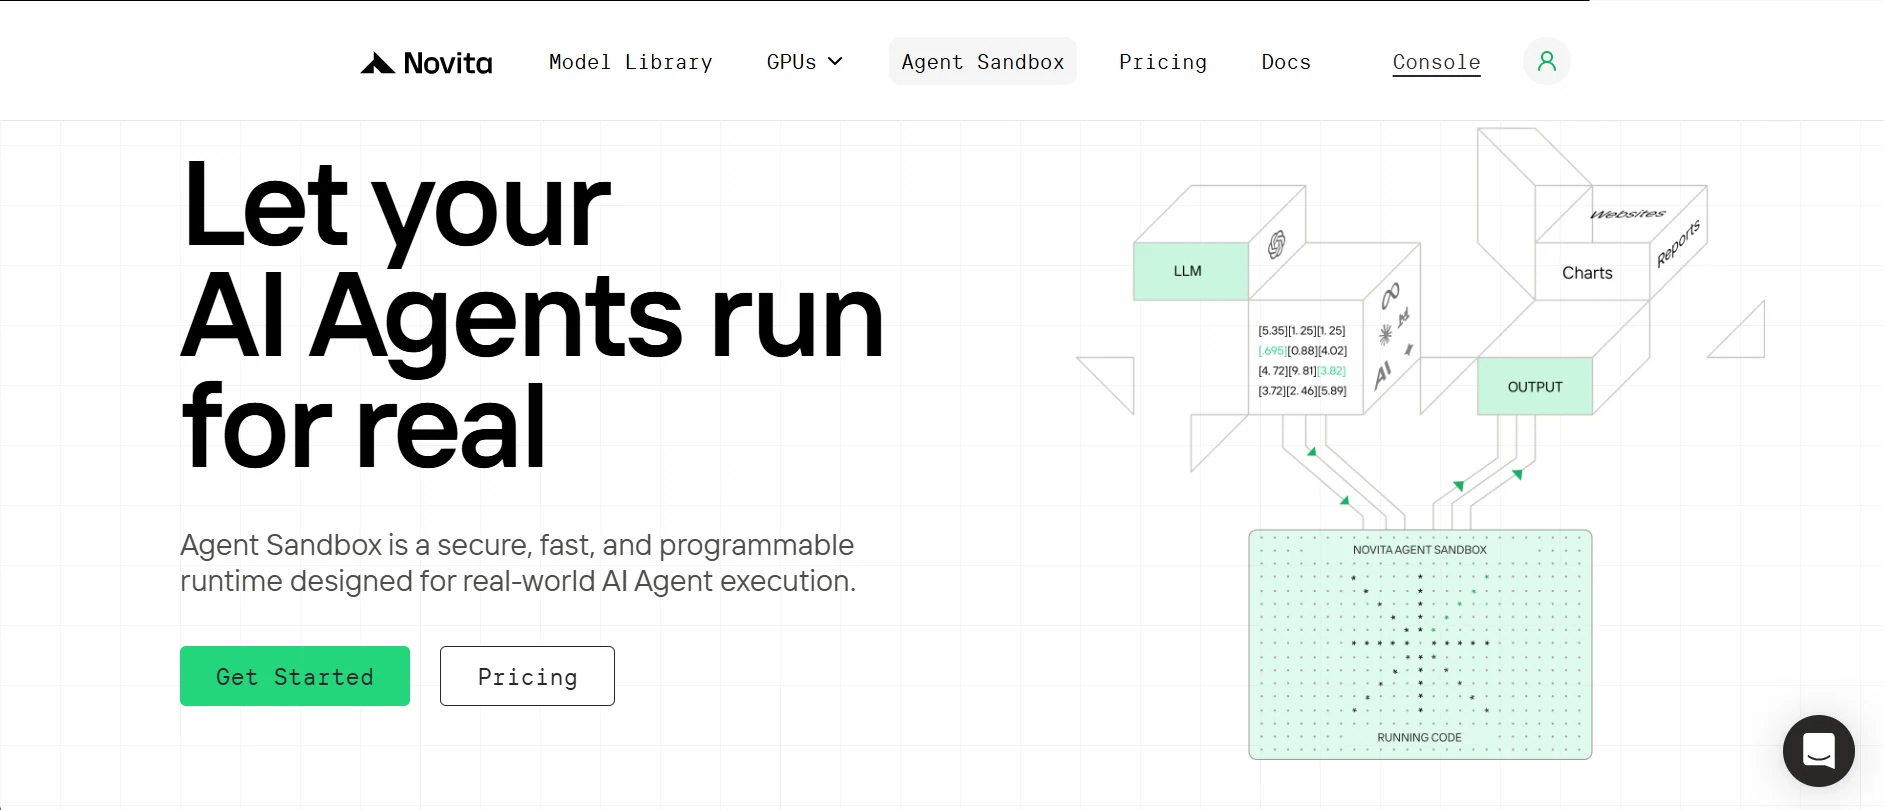Go to Pricing in the navigation bar
This screenshot has height=810, width=1884.
[x=1162, y=62]
